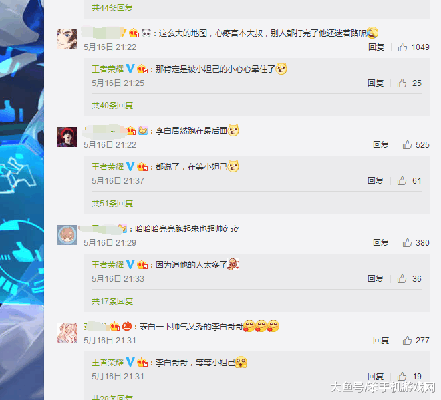Reply to the comment with 1049 likes
Viewport: 441px width, 400px height.
(376, 47)
